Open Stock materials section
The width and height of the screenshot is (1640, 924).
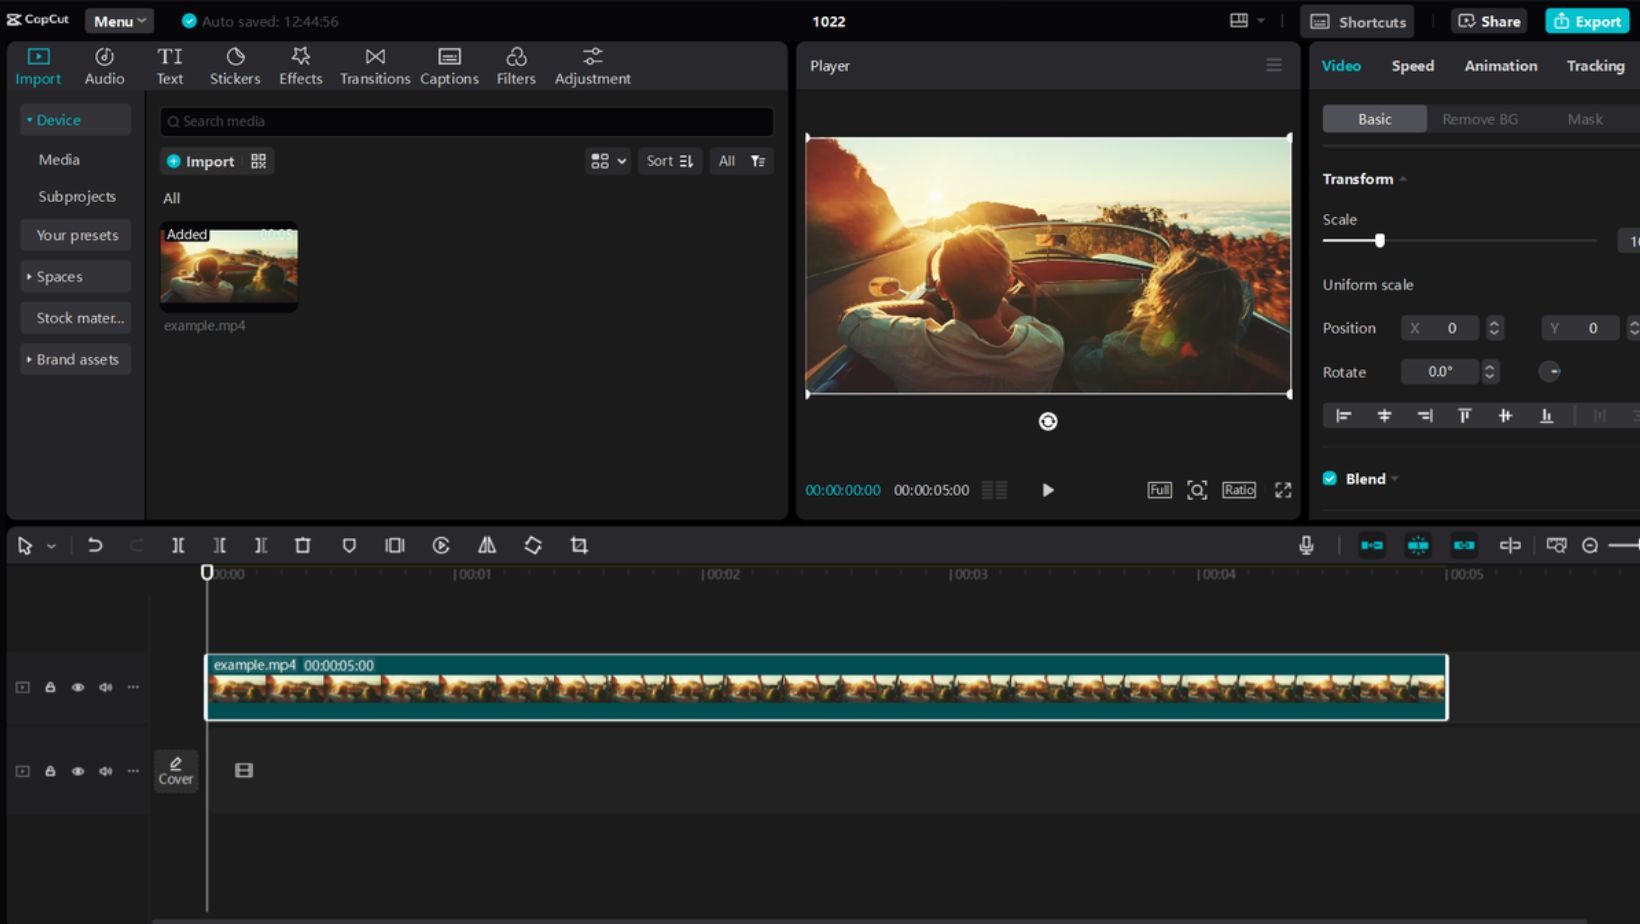point(77,318)
